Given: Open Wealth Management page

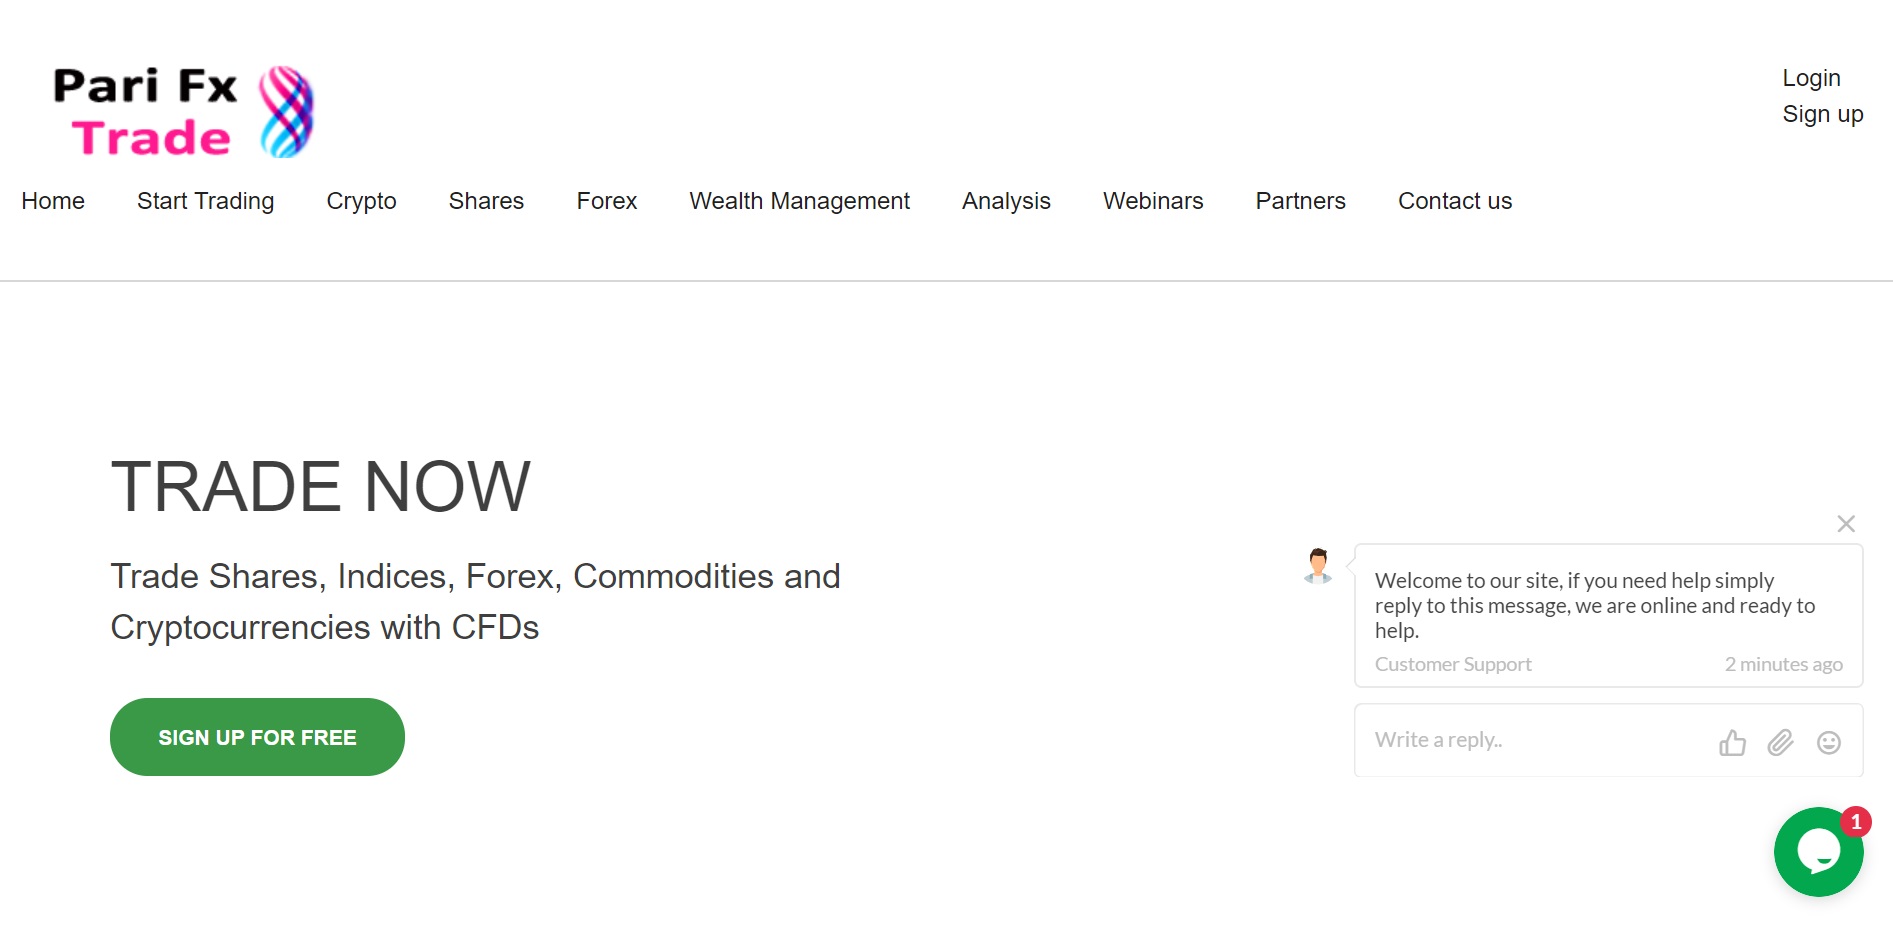Looking at the screenshot, I should tap(799, 201).
